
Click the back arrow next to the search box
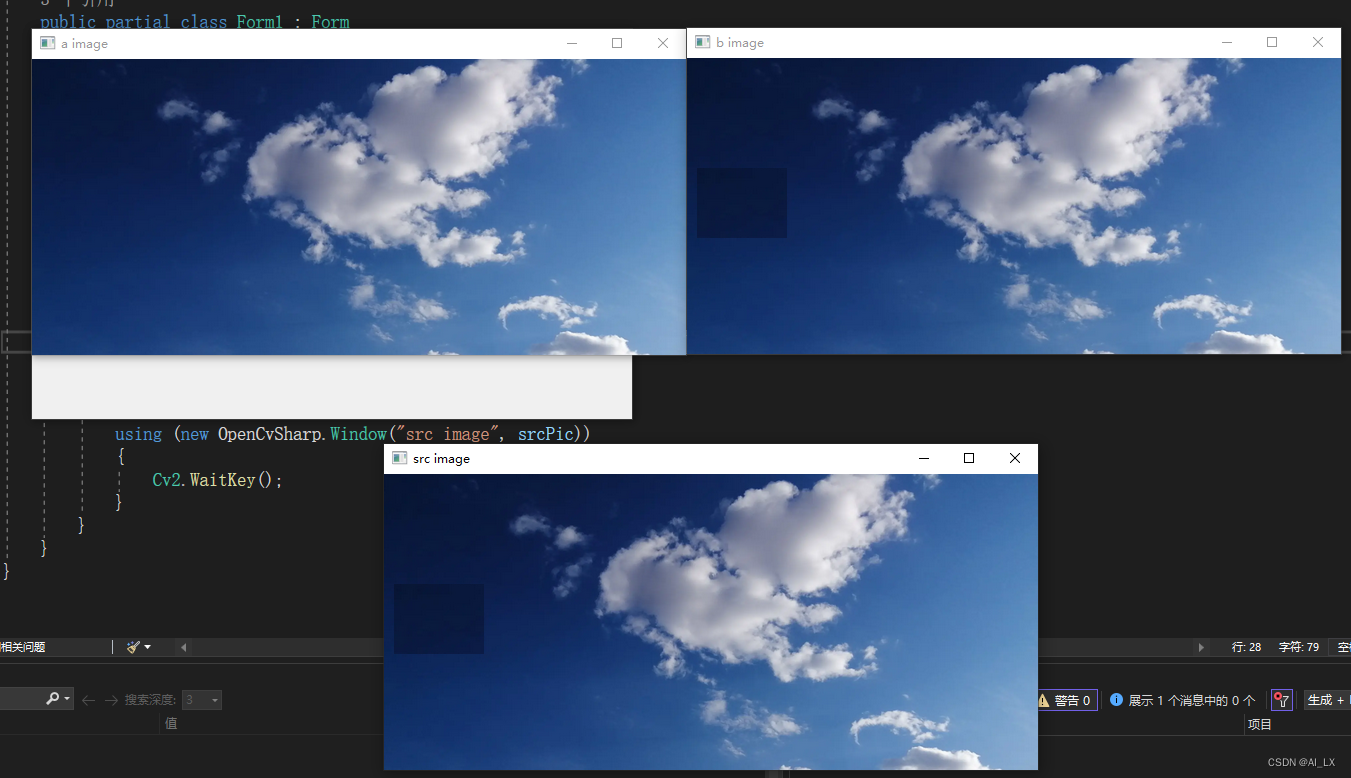coord(88,700)
